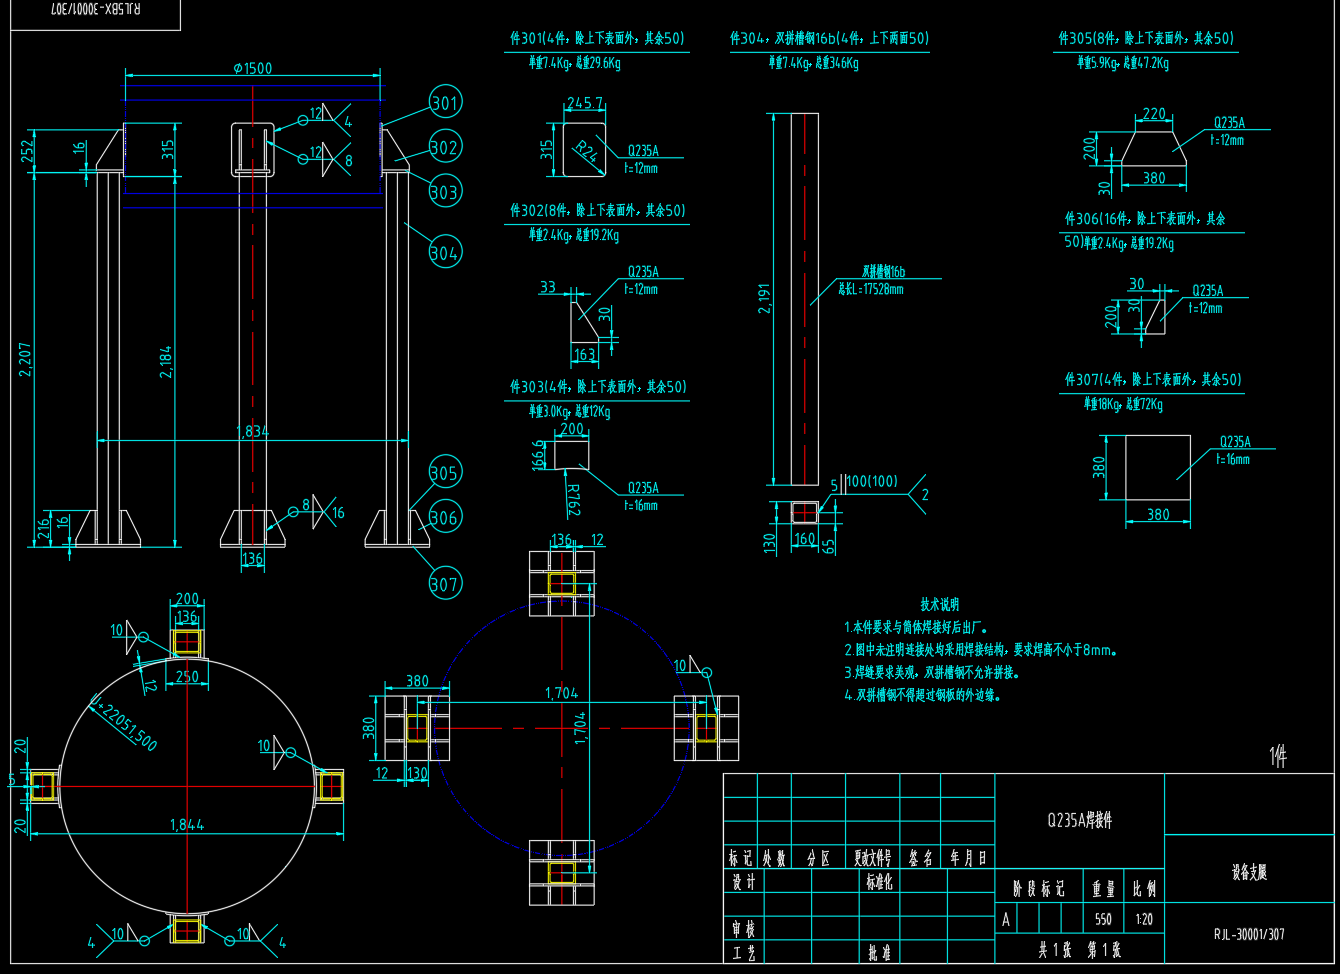Click the 307 part number balloon

445,584
